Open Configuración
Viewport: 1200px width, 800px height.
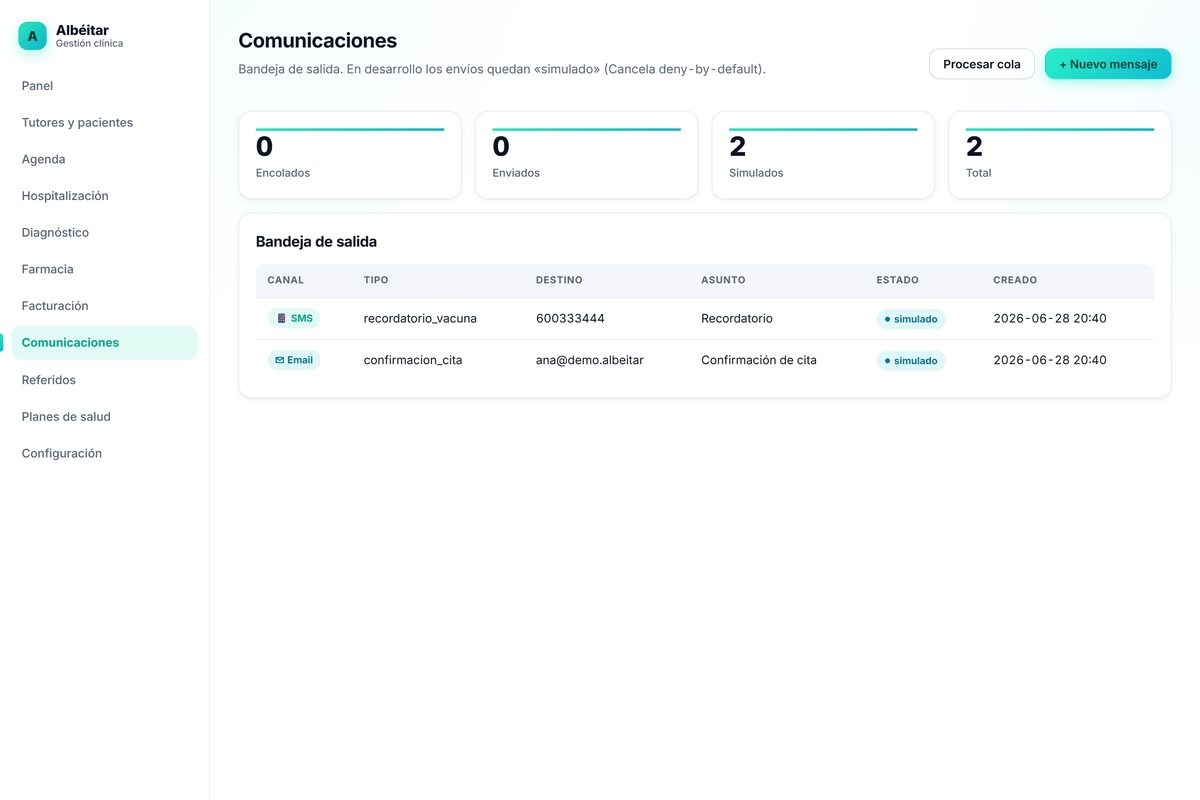coord(104,454)
